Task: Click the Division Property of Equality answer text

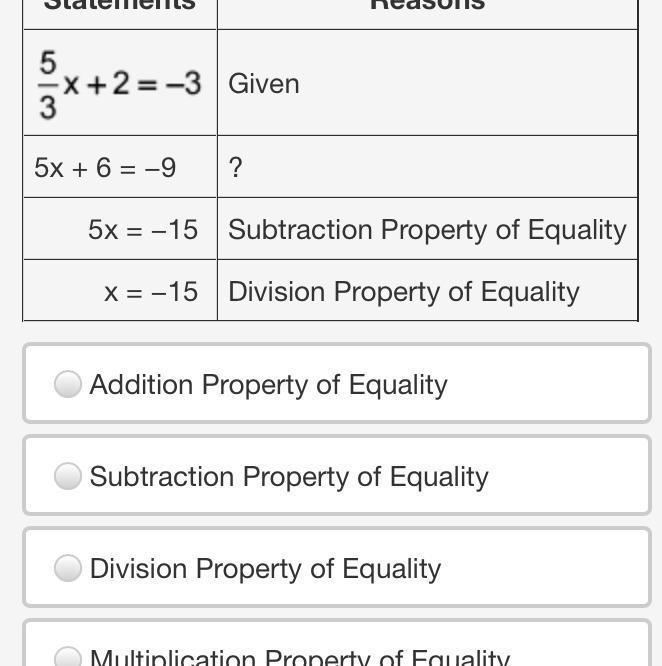Action: (x=265, y=569)
